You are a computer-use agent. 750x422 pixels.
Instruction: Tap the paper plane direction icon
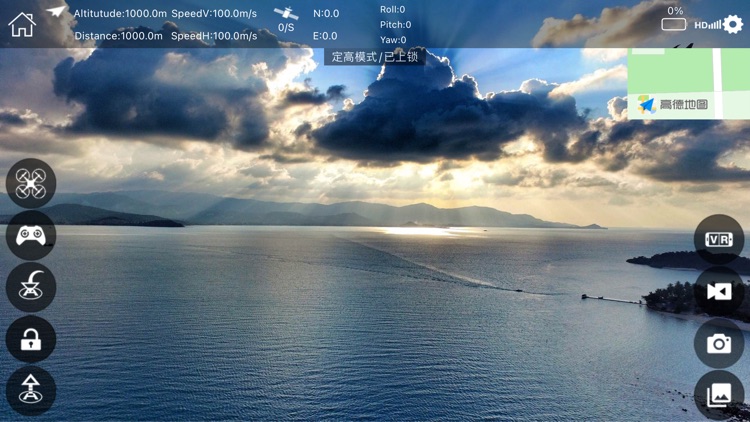point(55,11)
